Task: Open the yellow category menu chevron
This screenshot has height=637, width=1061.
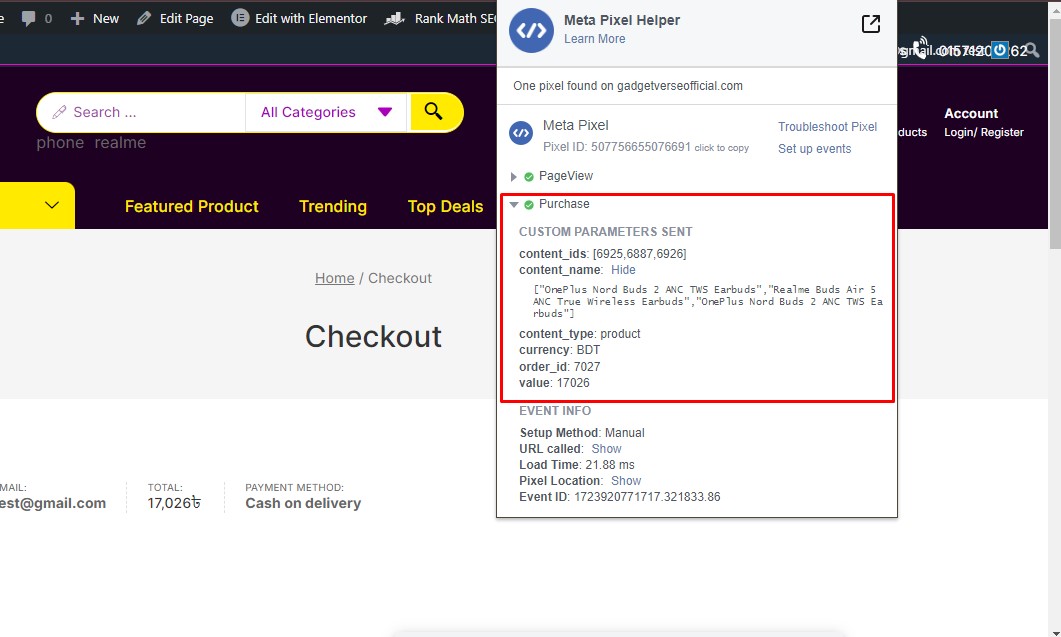Action: click(x=52, y=206)
